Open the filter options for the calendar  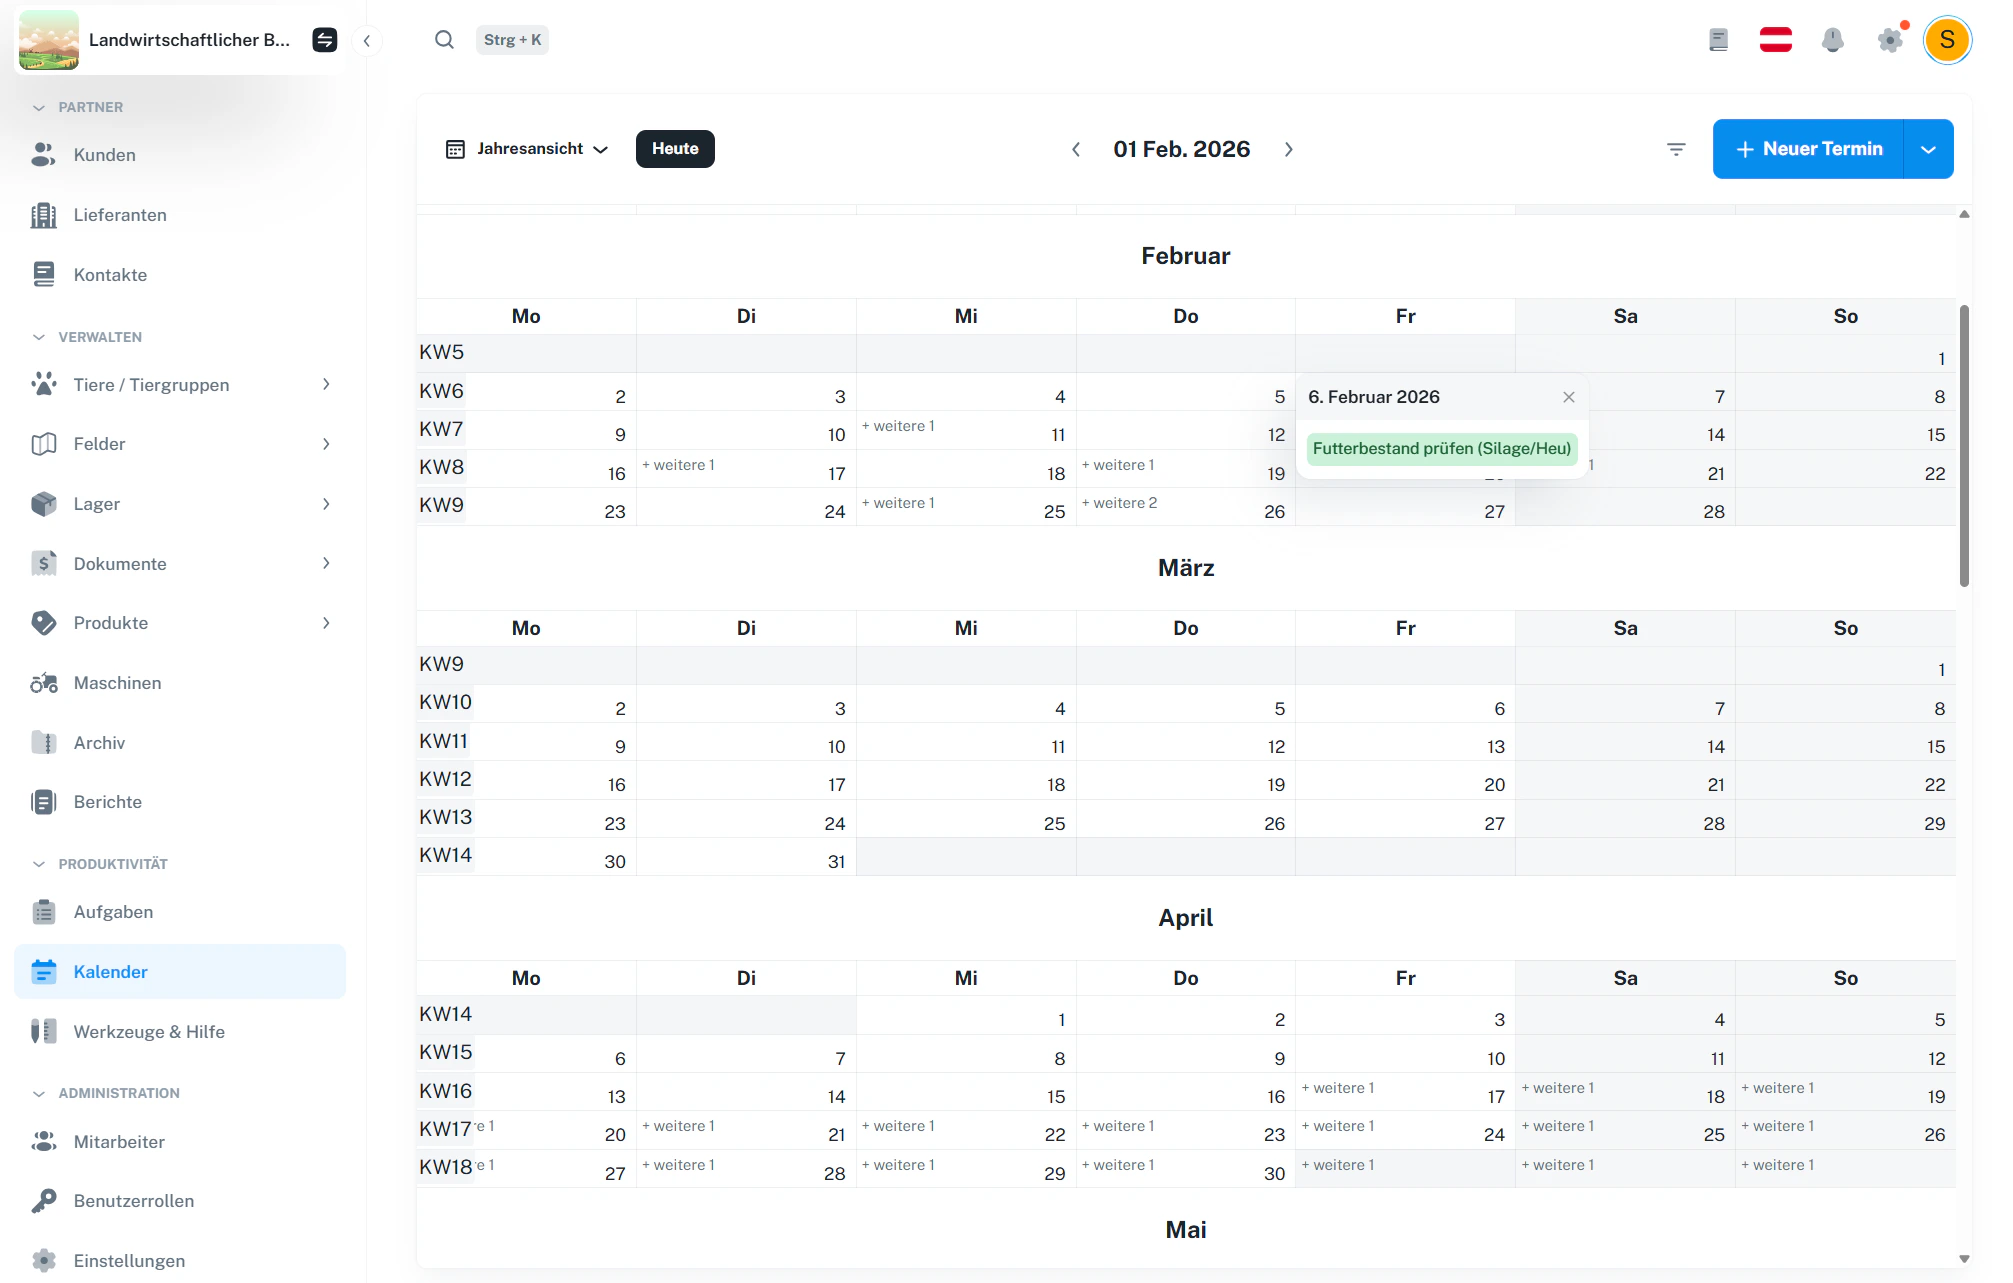1676,148
